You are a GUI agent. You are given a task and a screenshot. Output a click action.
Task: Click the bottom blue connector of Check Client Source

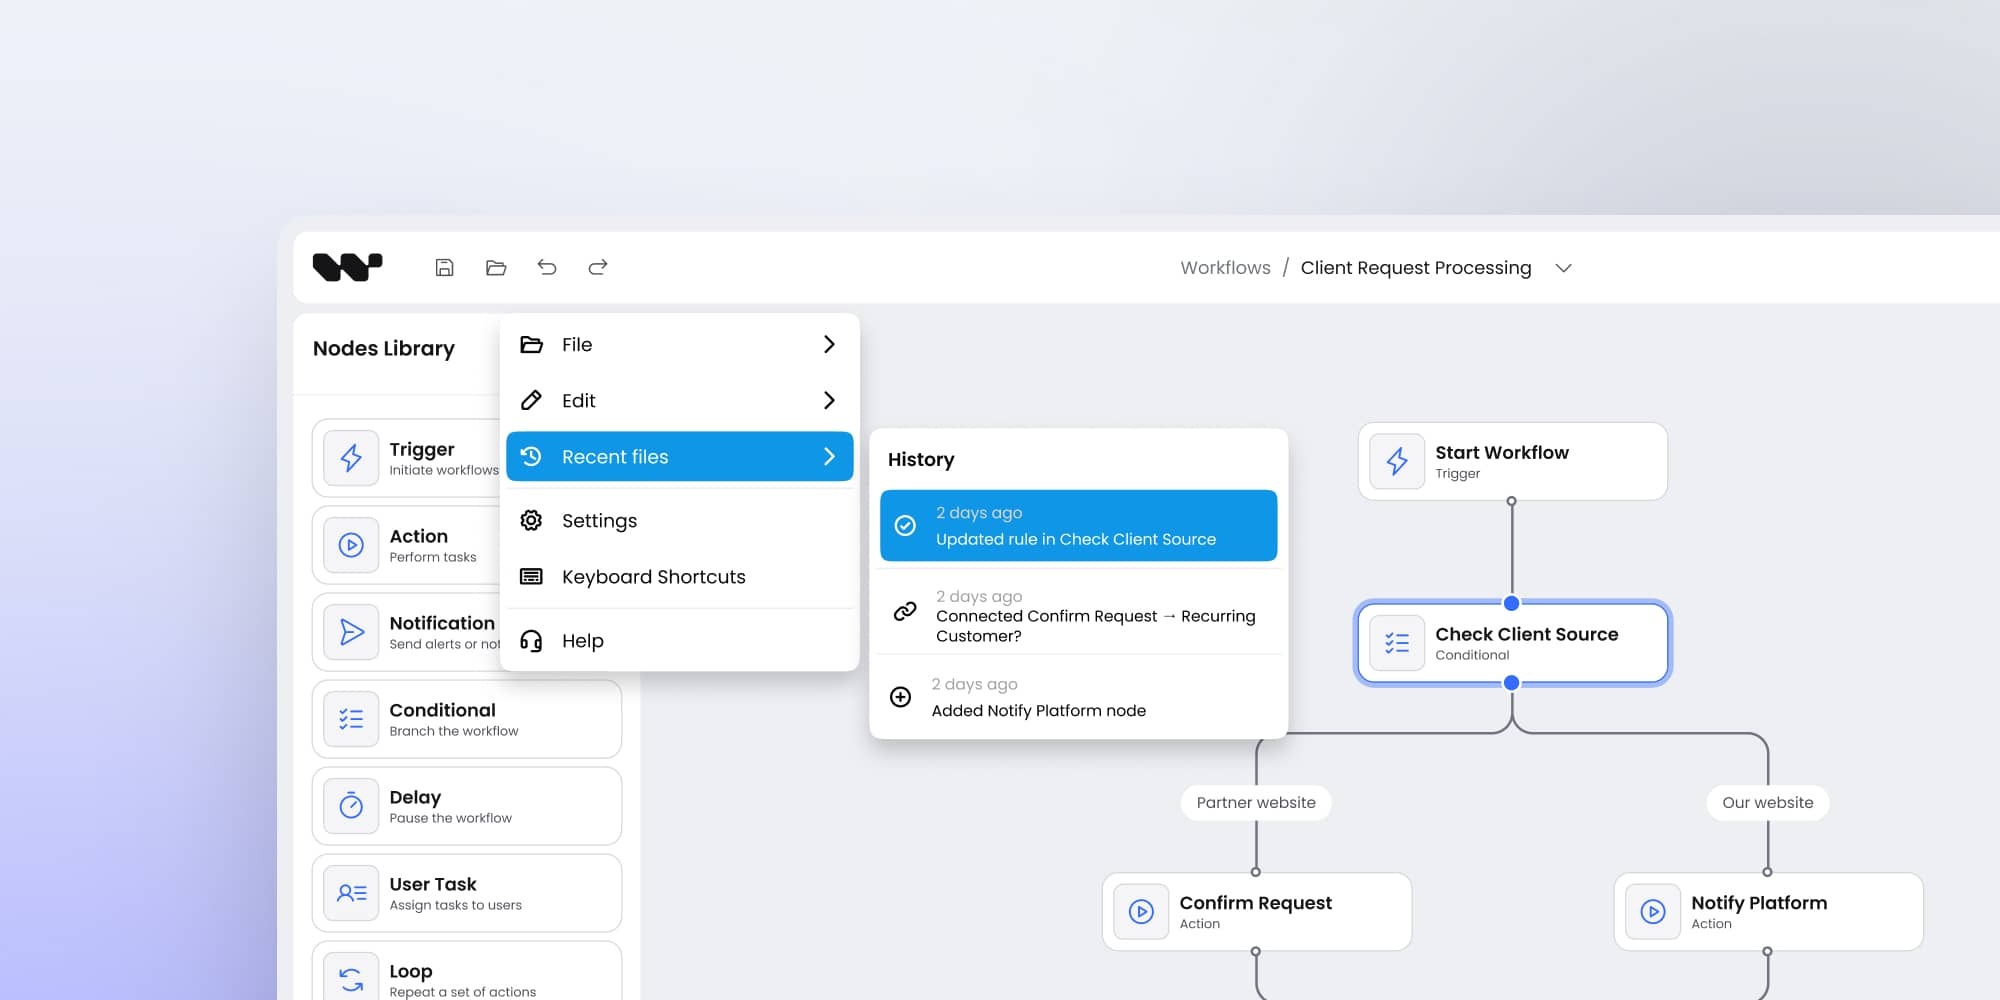click(1512, 683)
